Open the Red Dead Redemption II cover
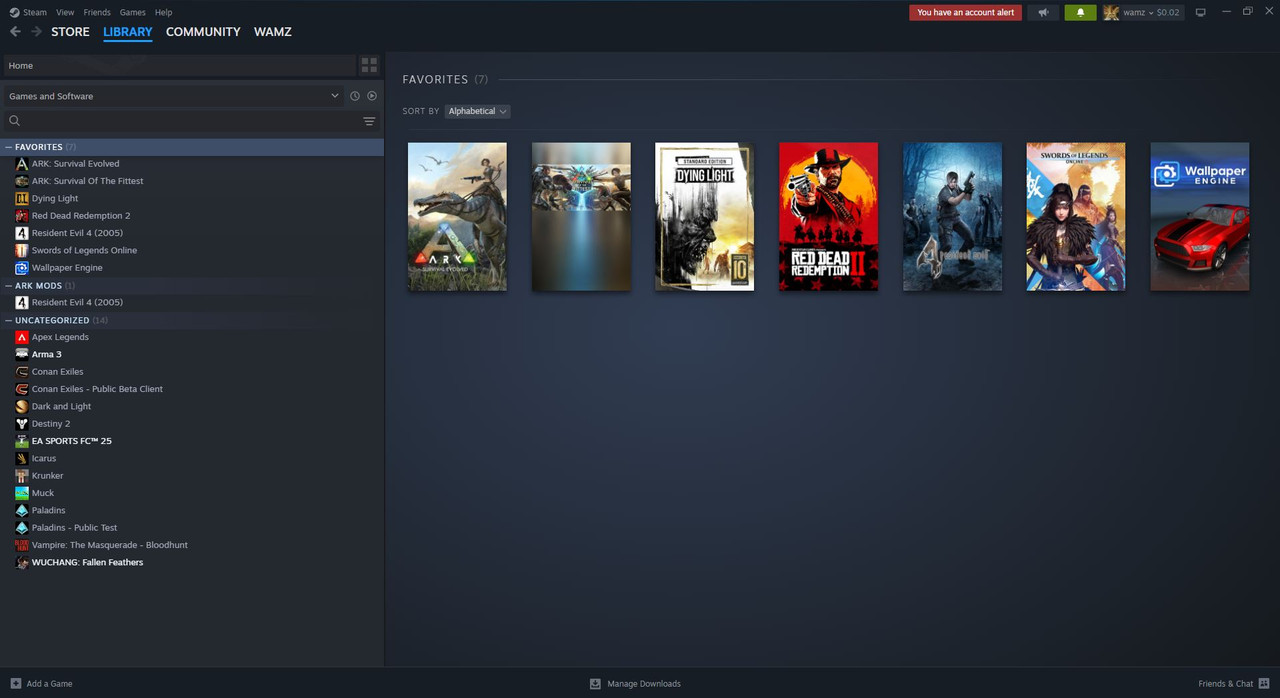The width and height of the screenshot is (1280, 698). [828, 216]
